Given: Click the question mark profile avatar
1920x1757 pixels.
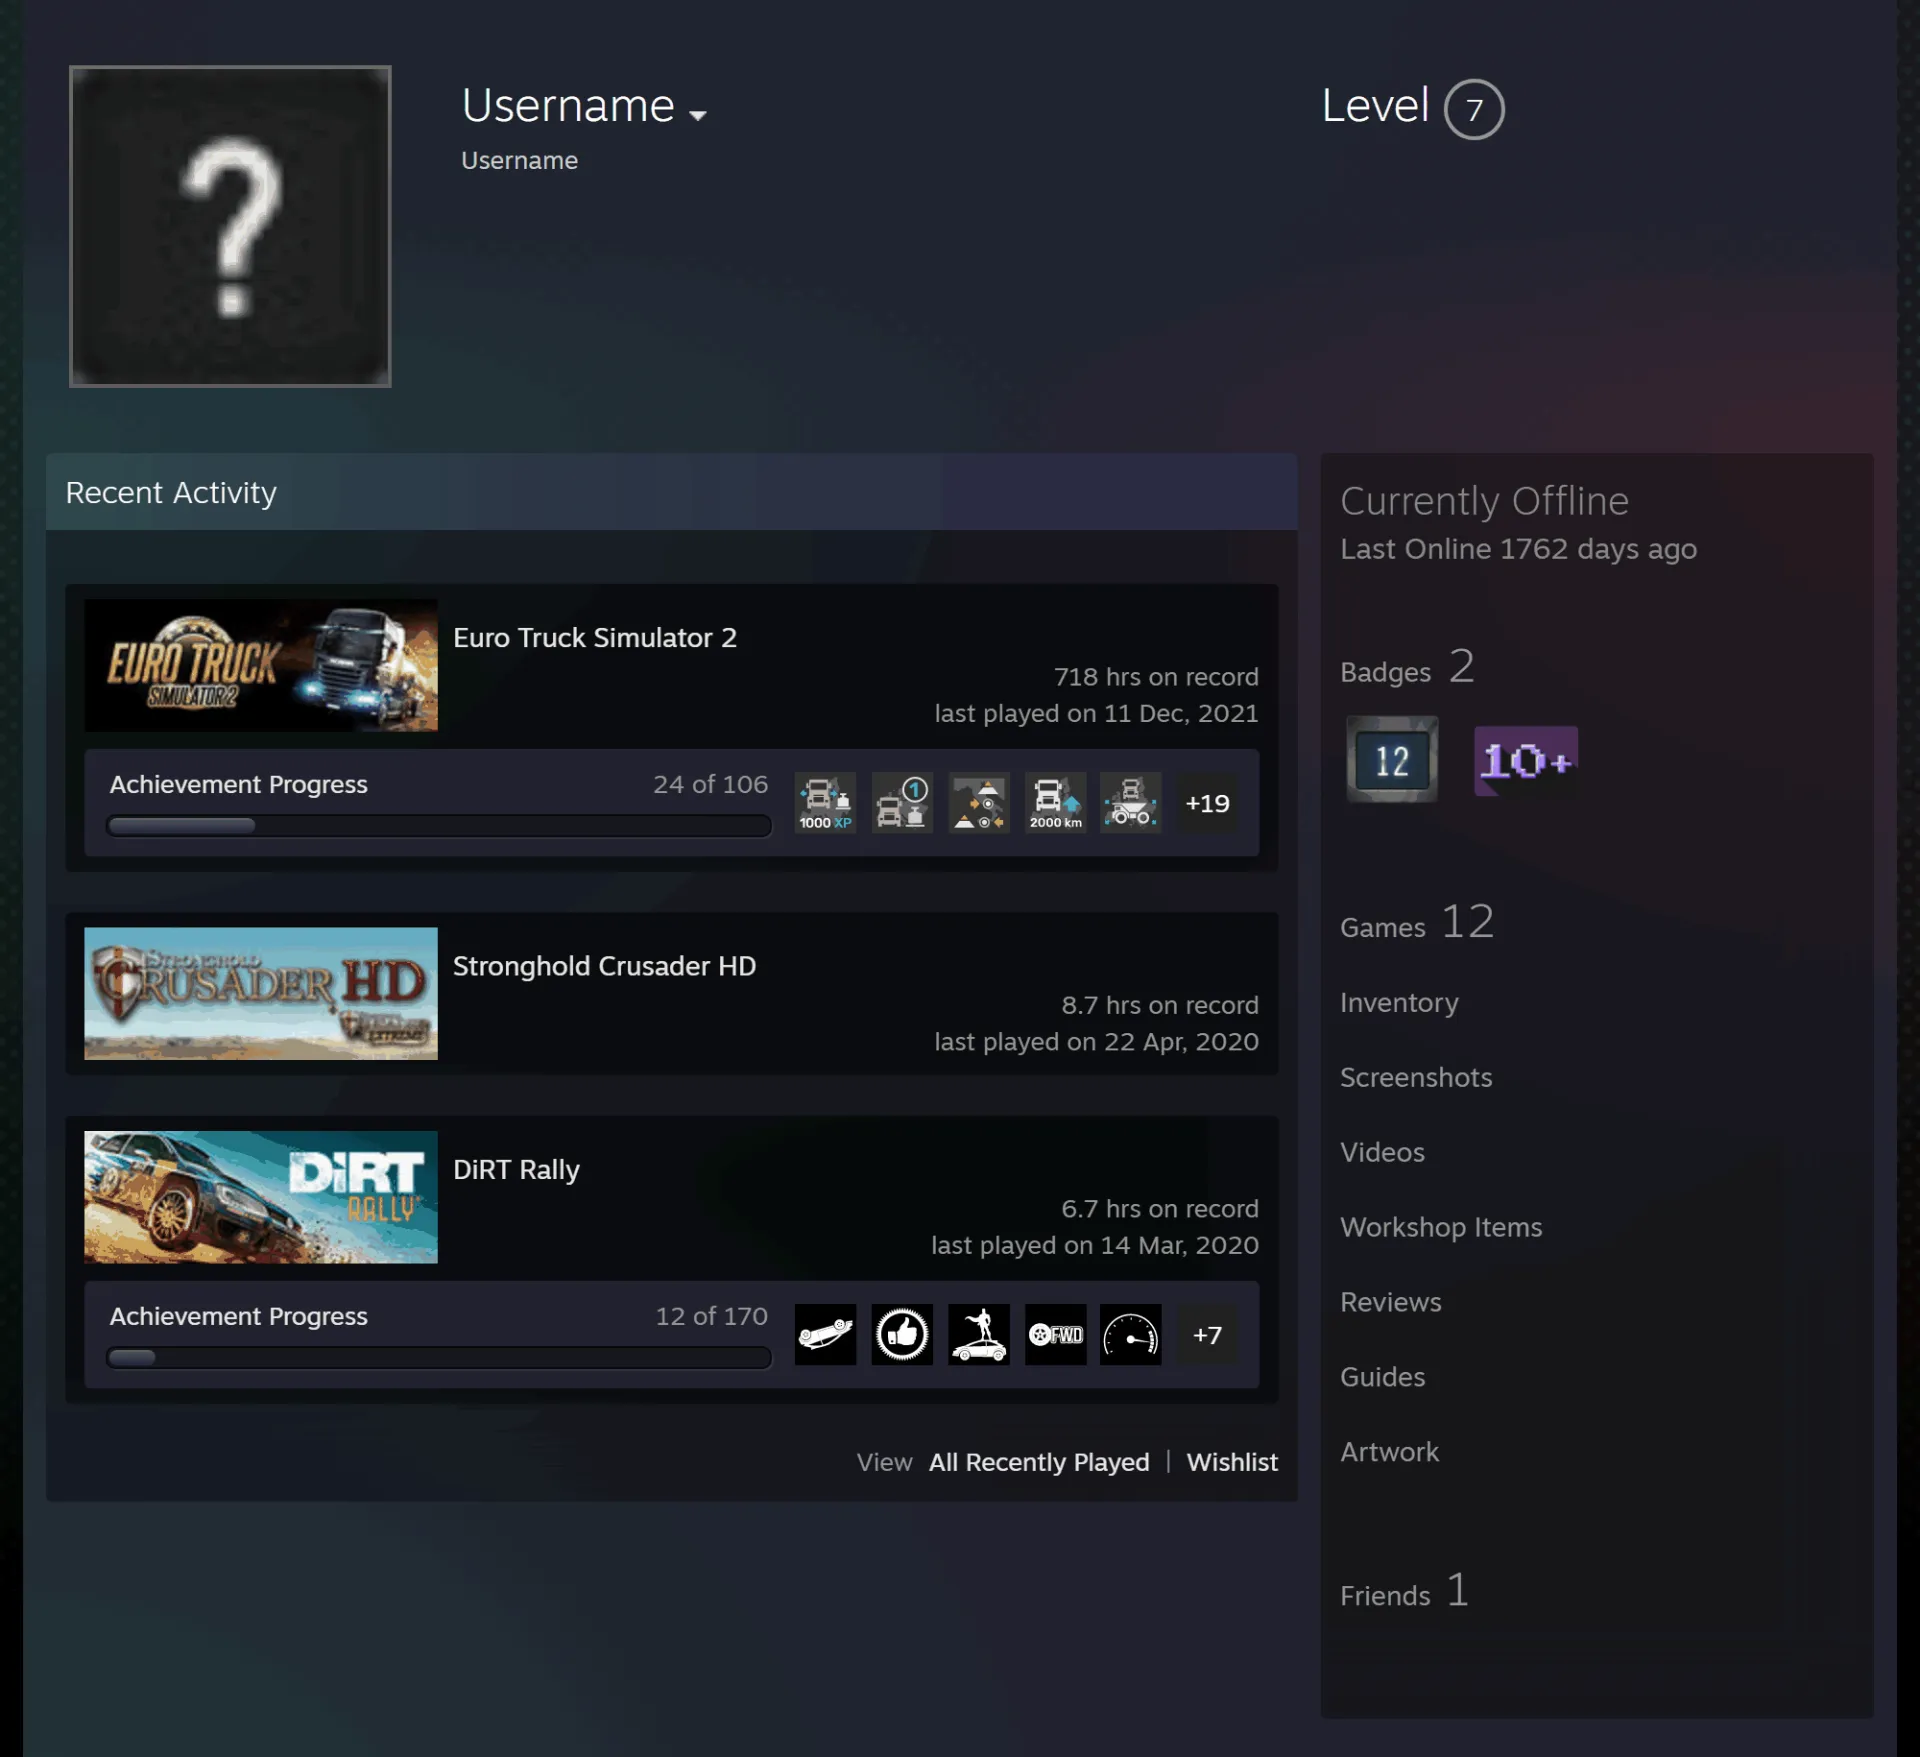Looking at the screenshot, I should (x=230, y=226).
